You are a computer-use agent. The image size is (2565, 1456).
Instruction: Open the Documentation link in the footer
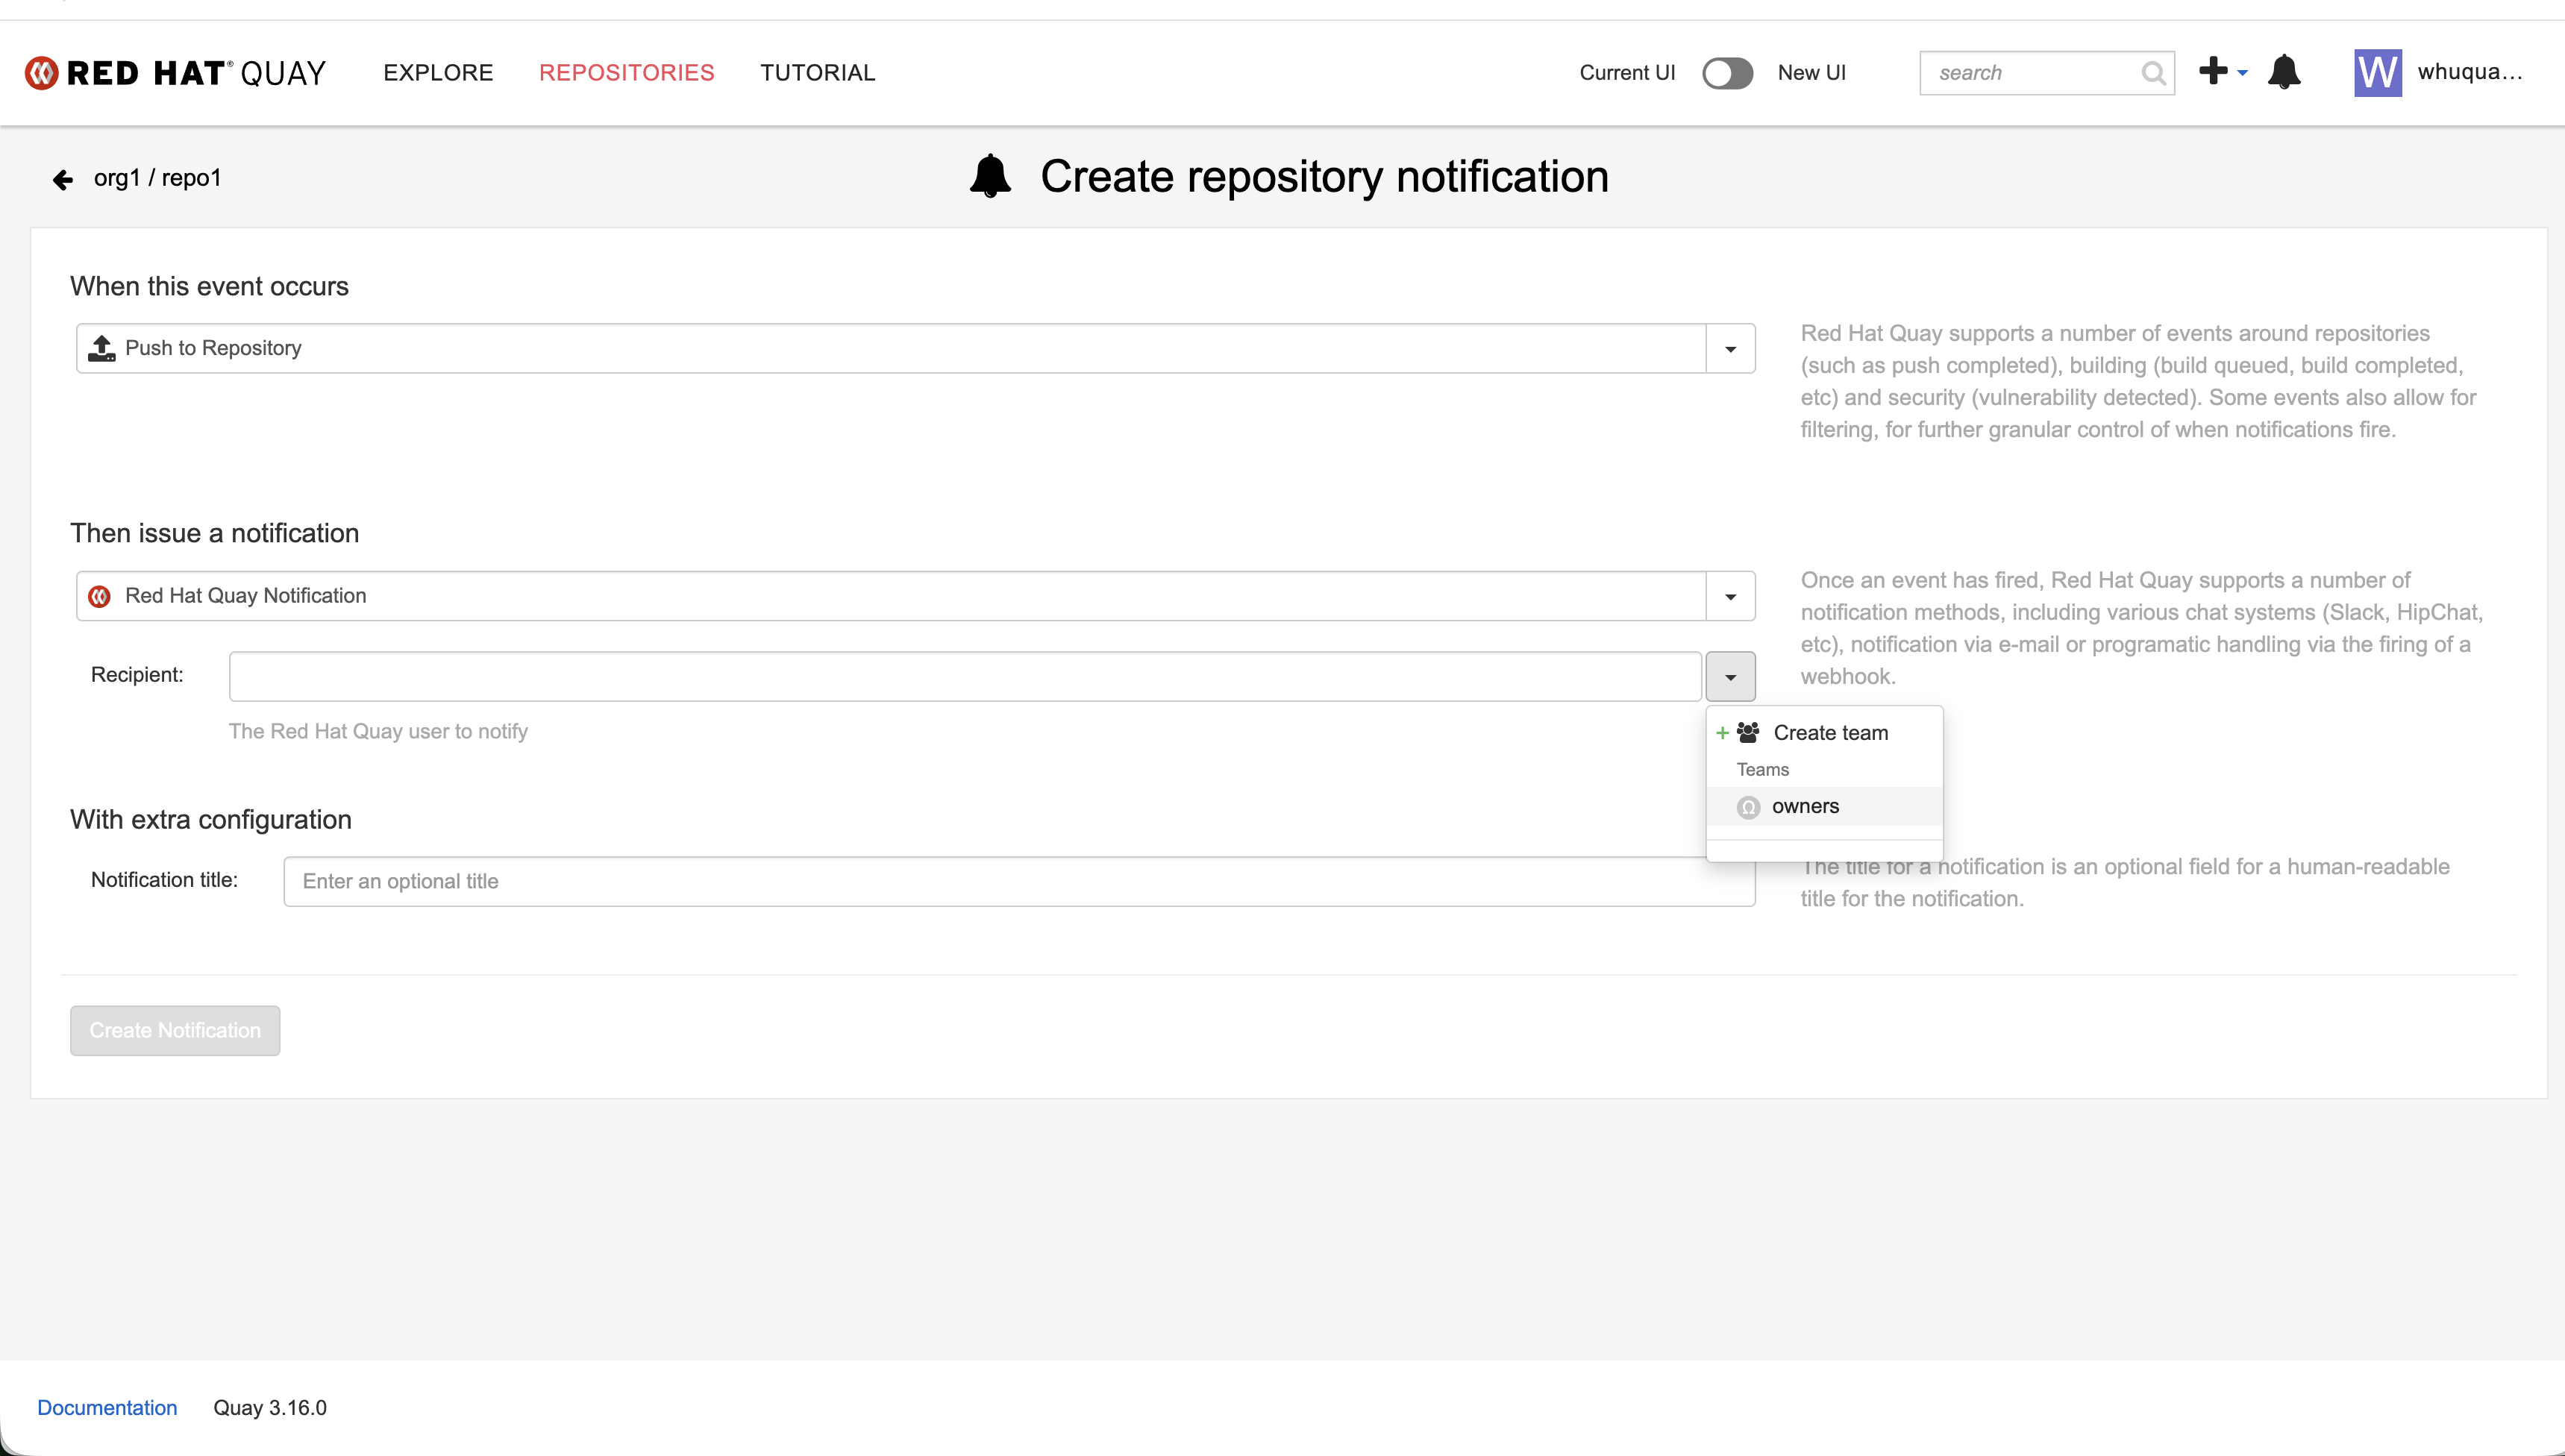107,1407
